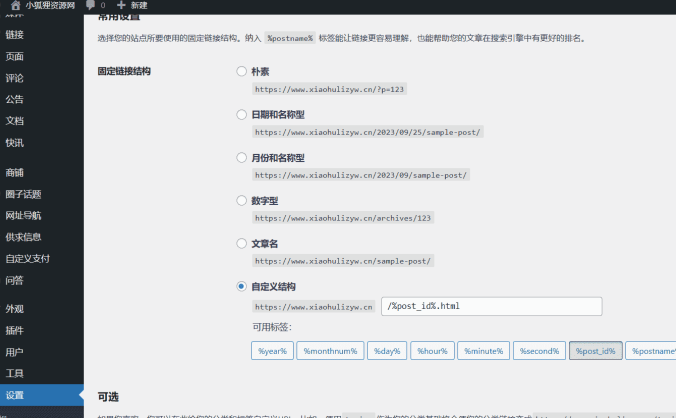Select the 日期和名称型 radio option

tap(241, 114)
